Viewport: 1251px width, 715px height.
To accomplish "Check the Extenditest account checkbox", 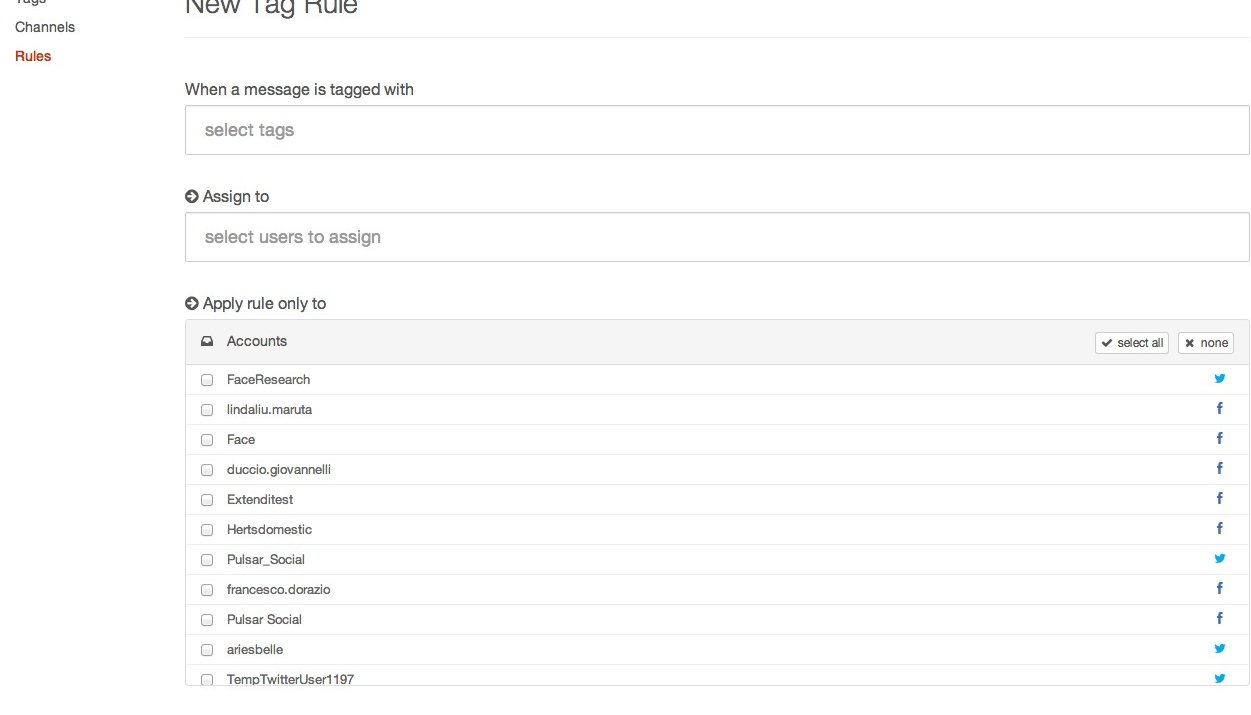I will (207, 500).
